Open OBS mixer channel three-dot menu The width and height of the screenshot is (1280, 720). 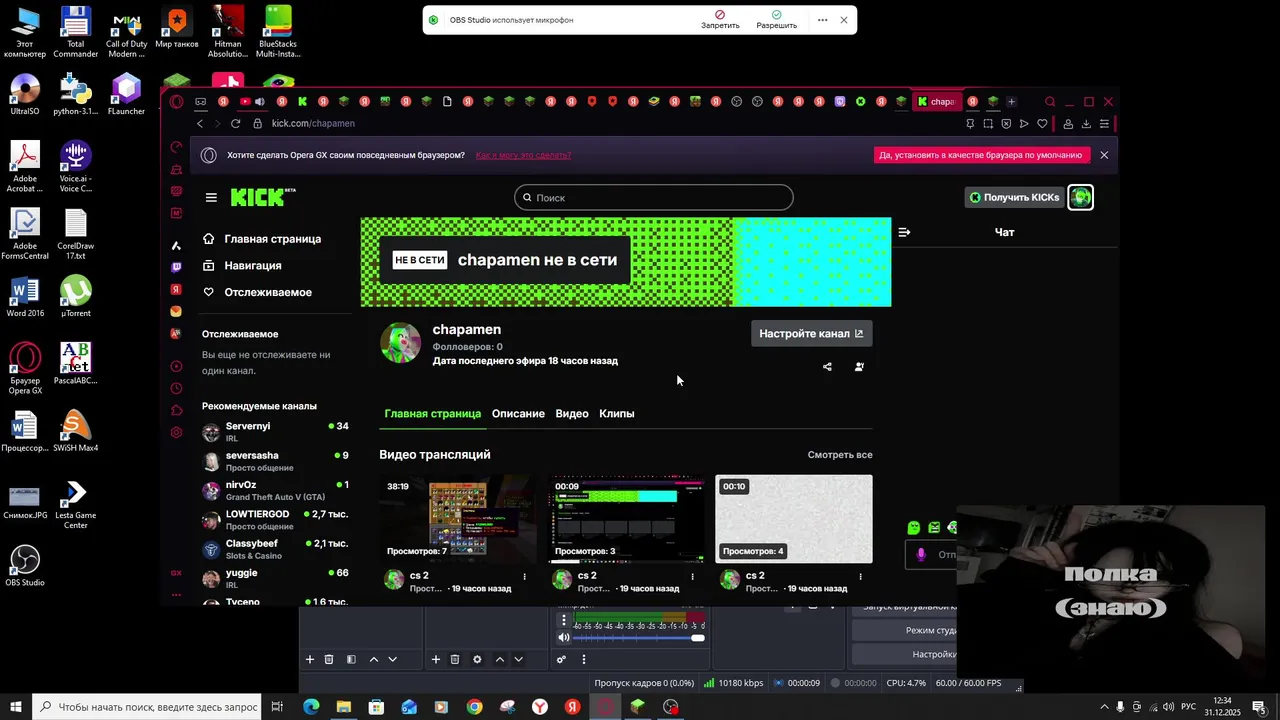click(x=564, y=620)
